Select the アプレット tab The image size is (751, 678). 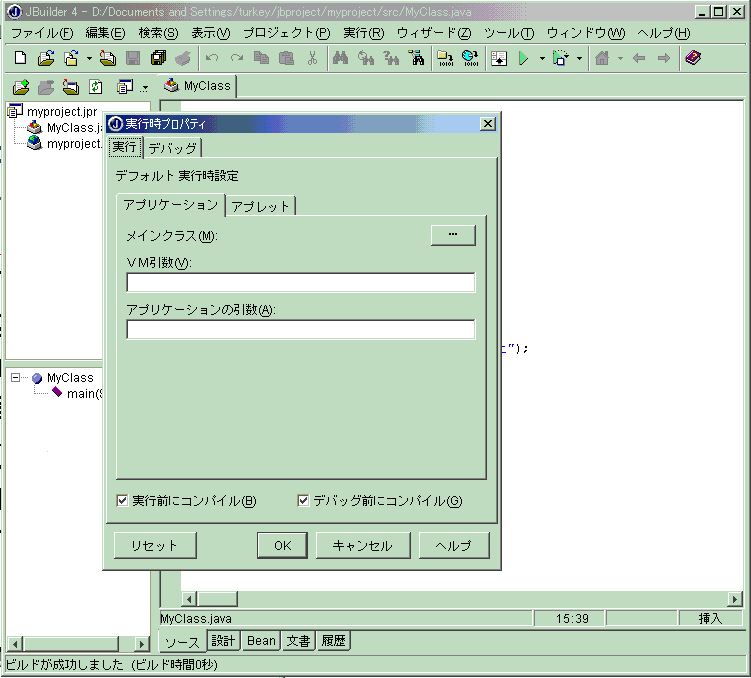coord(260,206)
